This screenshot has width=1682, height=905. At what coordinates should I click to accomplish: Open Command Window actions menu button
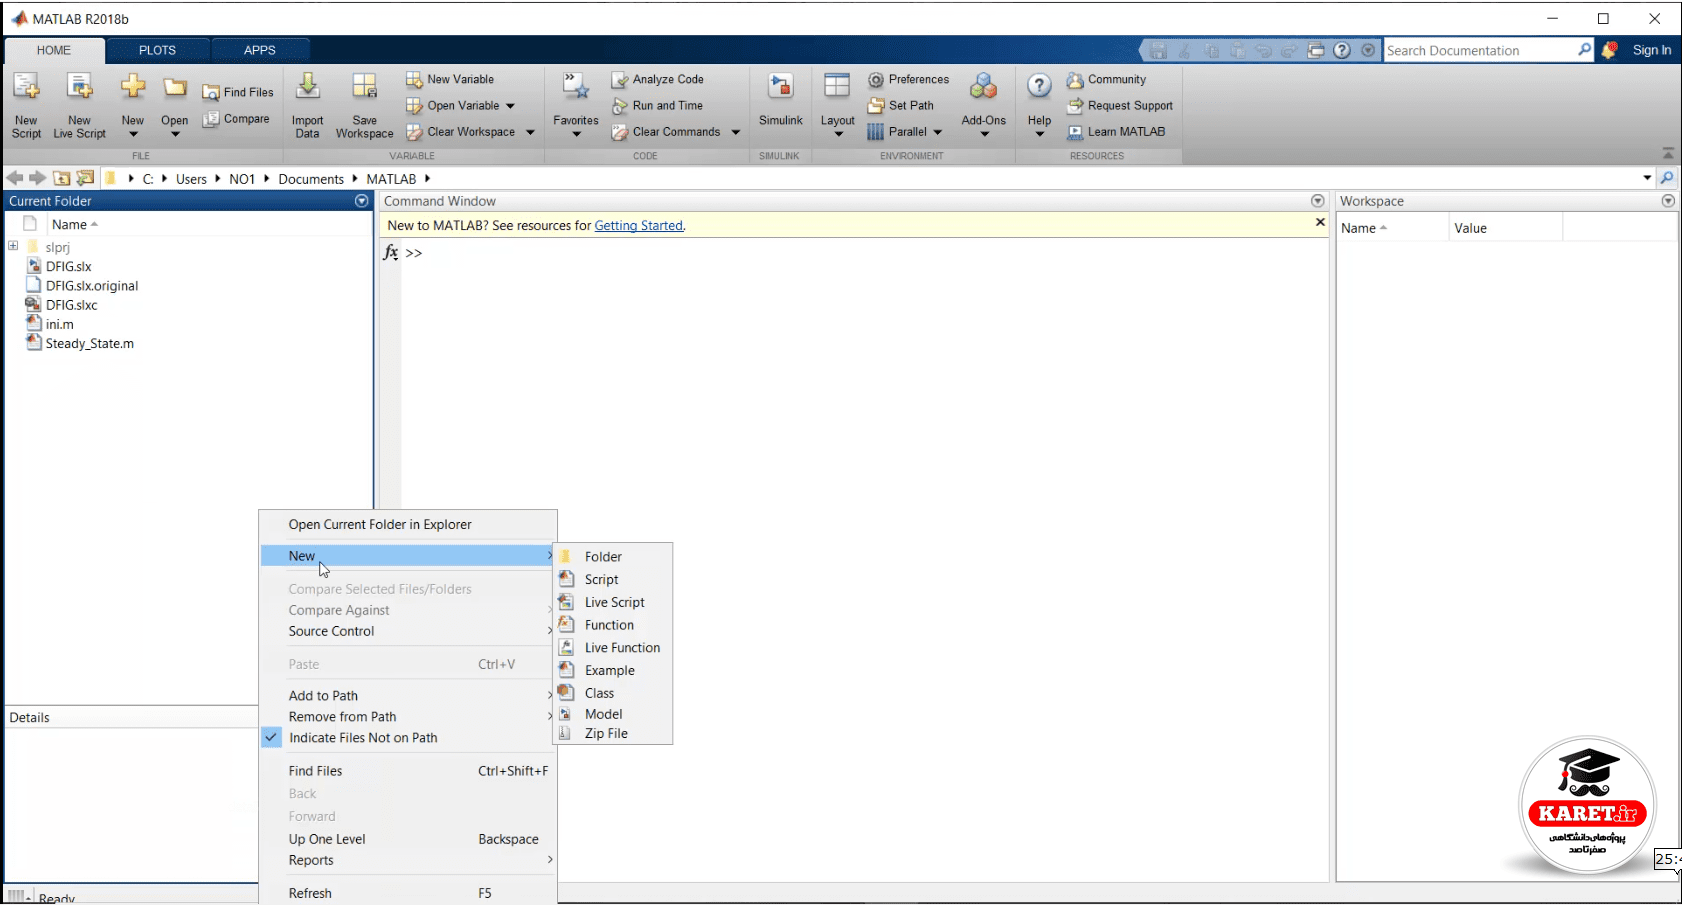click(1318, 201)
